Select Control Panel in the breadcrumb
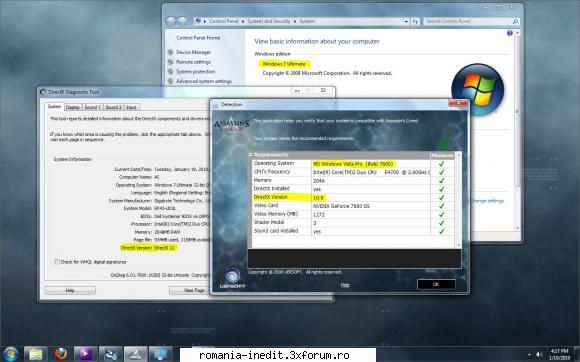 [223, 21]
